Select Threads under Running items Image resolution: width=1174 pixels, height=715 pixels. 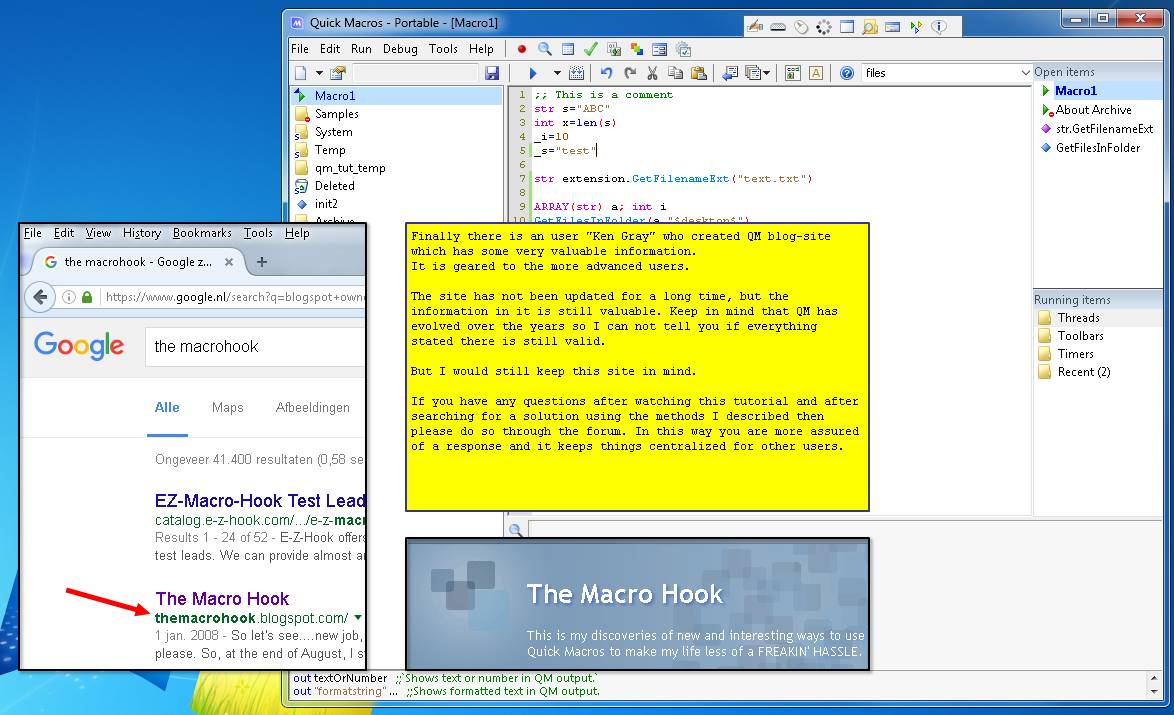tap(1078, 318)
